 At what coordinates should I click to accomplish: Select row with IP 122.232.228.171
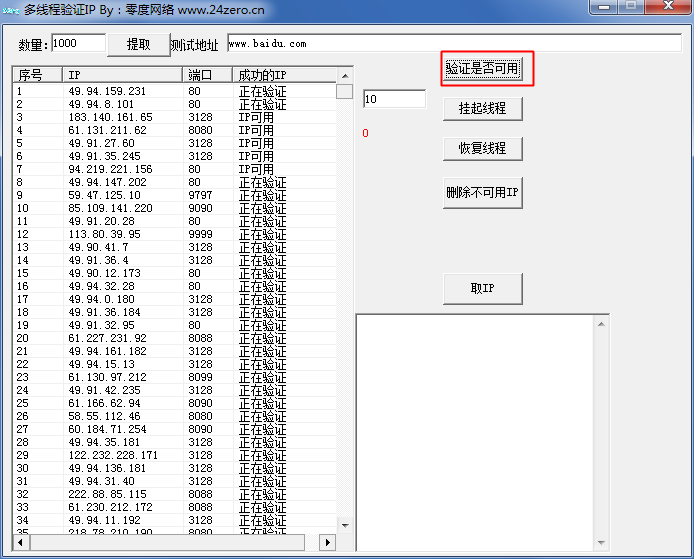point(174,455)
